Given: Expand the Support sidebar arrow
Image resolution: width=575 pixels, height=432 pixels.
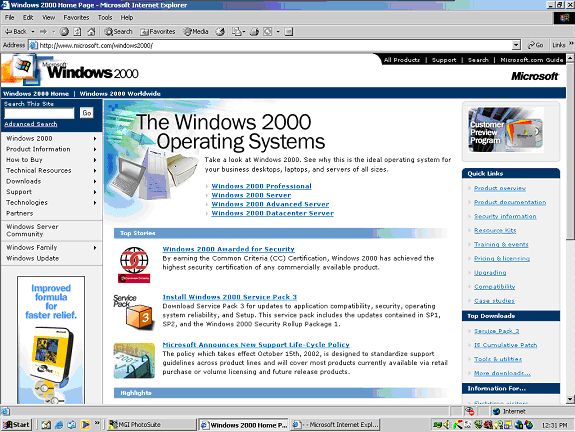Looking at the screenshot, I should [95, 192].
